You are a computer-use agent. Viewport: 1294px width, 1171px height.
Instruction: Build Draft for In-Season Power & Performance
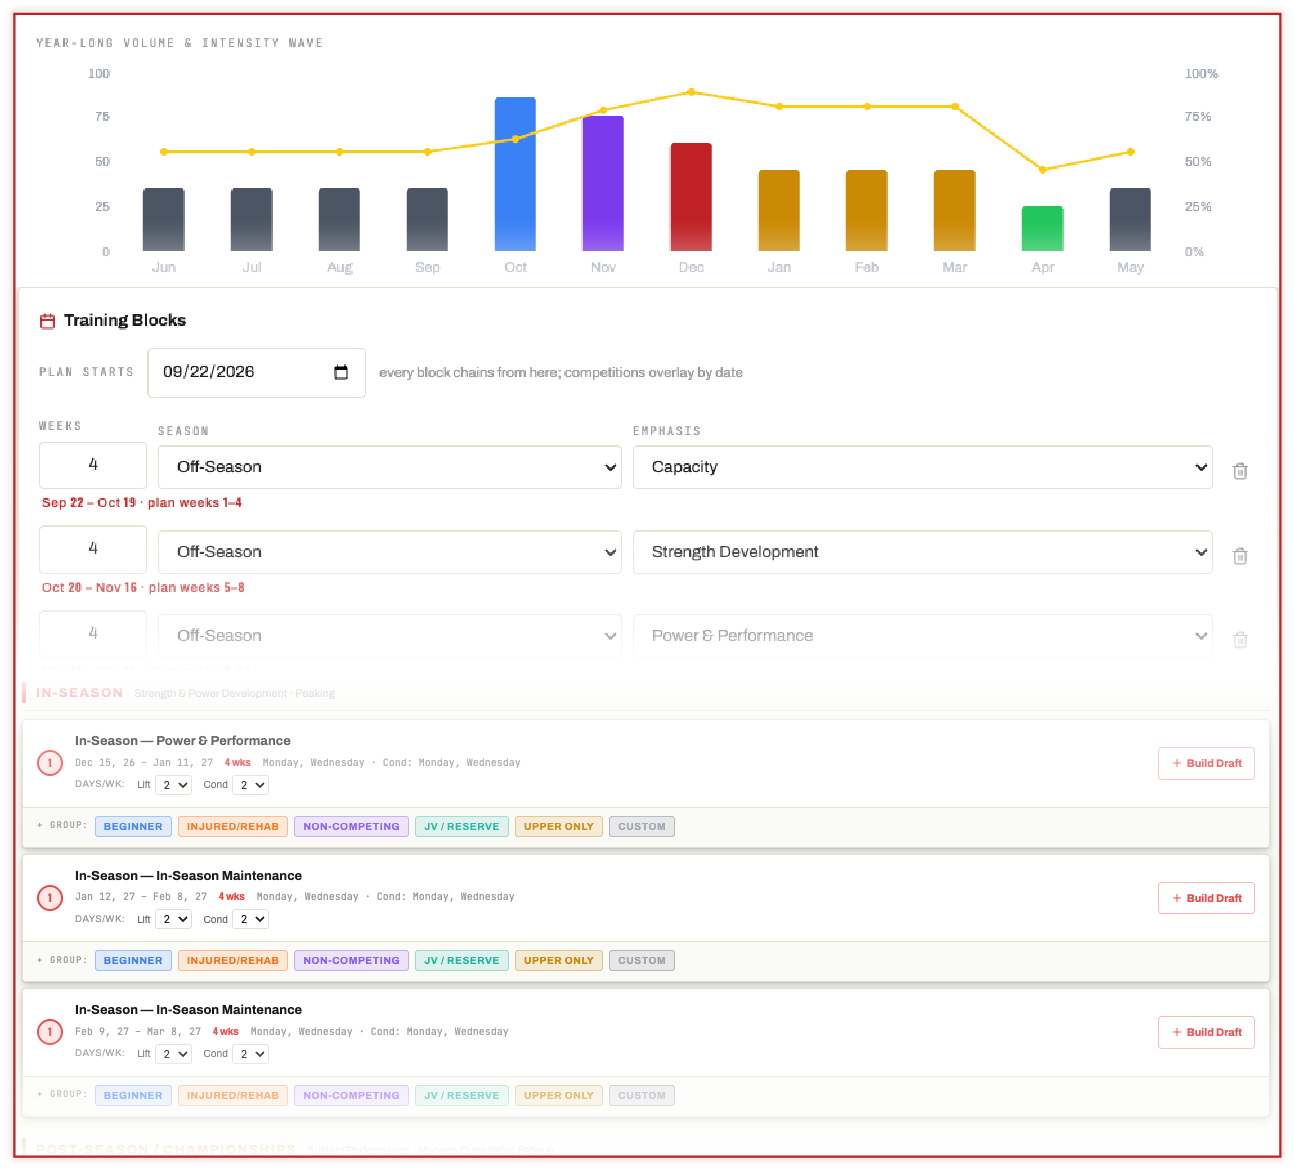point(1206,763)
